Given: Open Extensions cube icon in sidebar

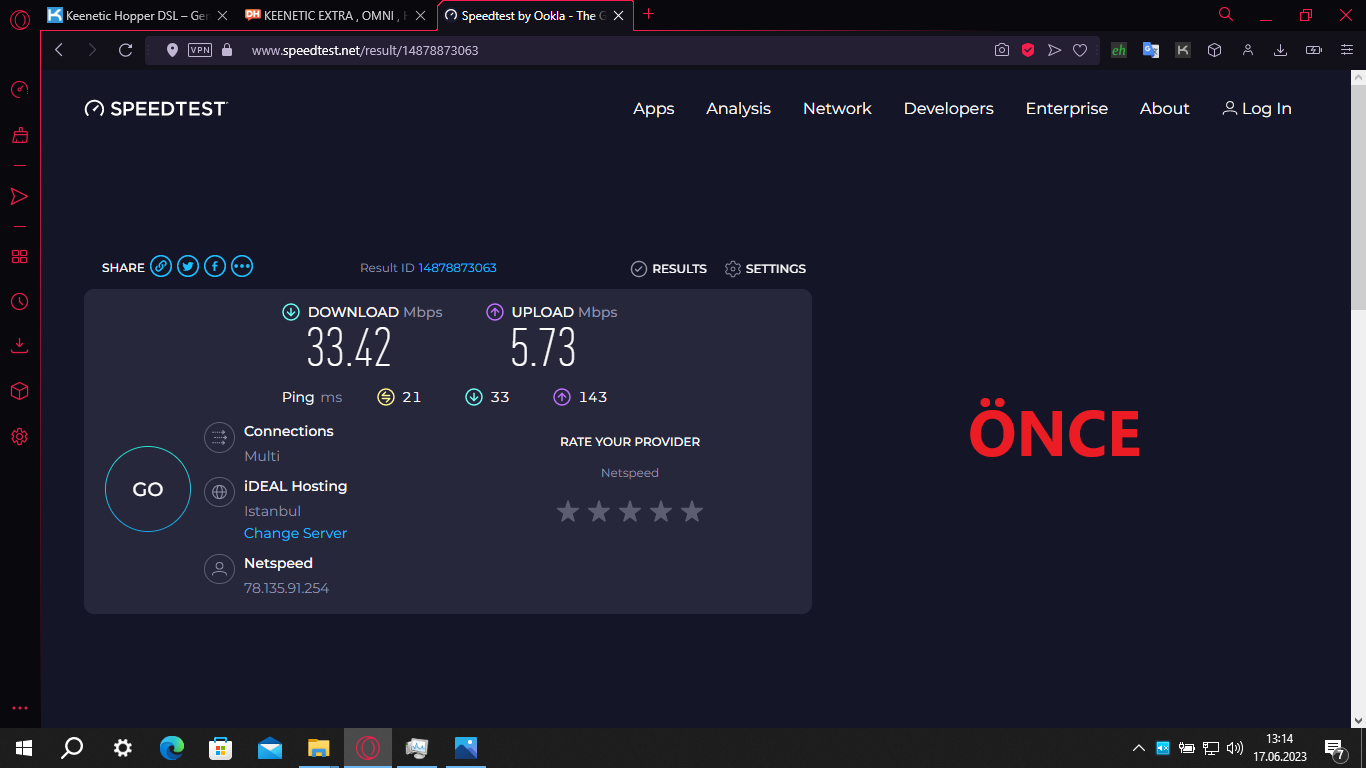Looking at the screenshot, I should [19, 391].
